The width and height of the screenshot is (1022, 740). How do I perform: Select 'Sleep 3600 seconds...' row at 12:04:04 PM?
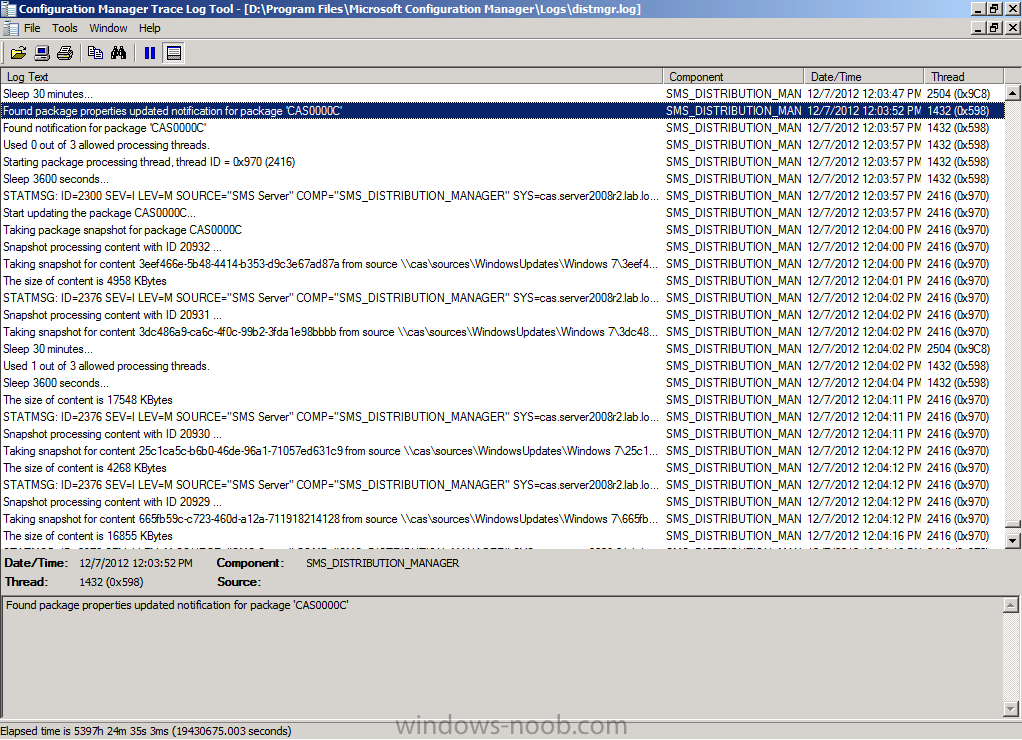(503, 383)
